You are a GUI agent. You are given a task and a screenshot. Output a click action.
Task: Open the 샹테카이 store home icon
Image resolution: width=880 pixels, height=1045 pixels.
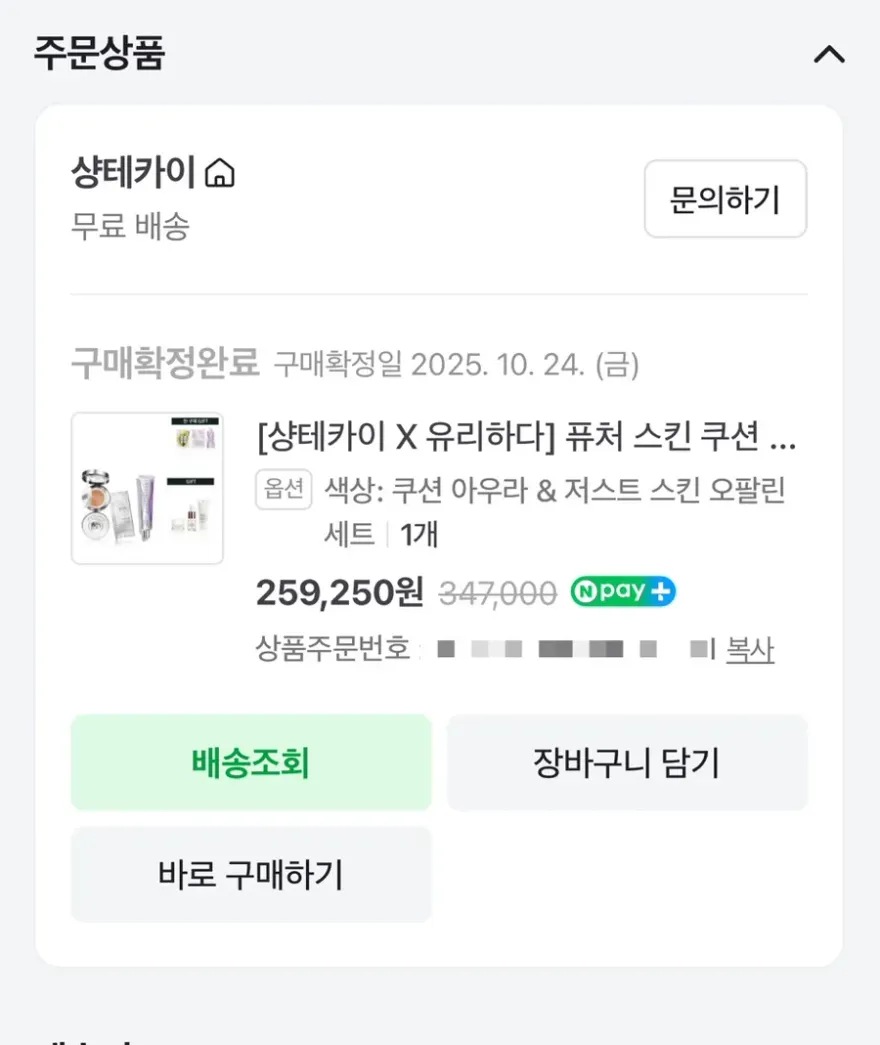pos(220,173)
